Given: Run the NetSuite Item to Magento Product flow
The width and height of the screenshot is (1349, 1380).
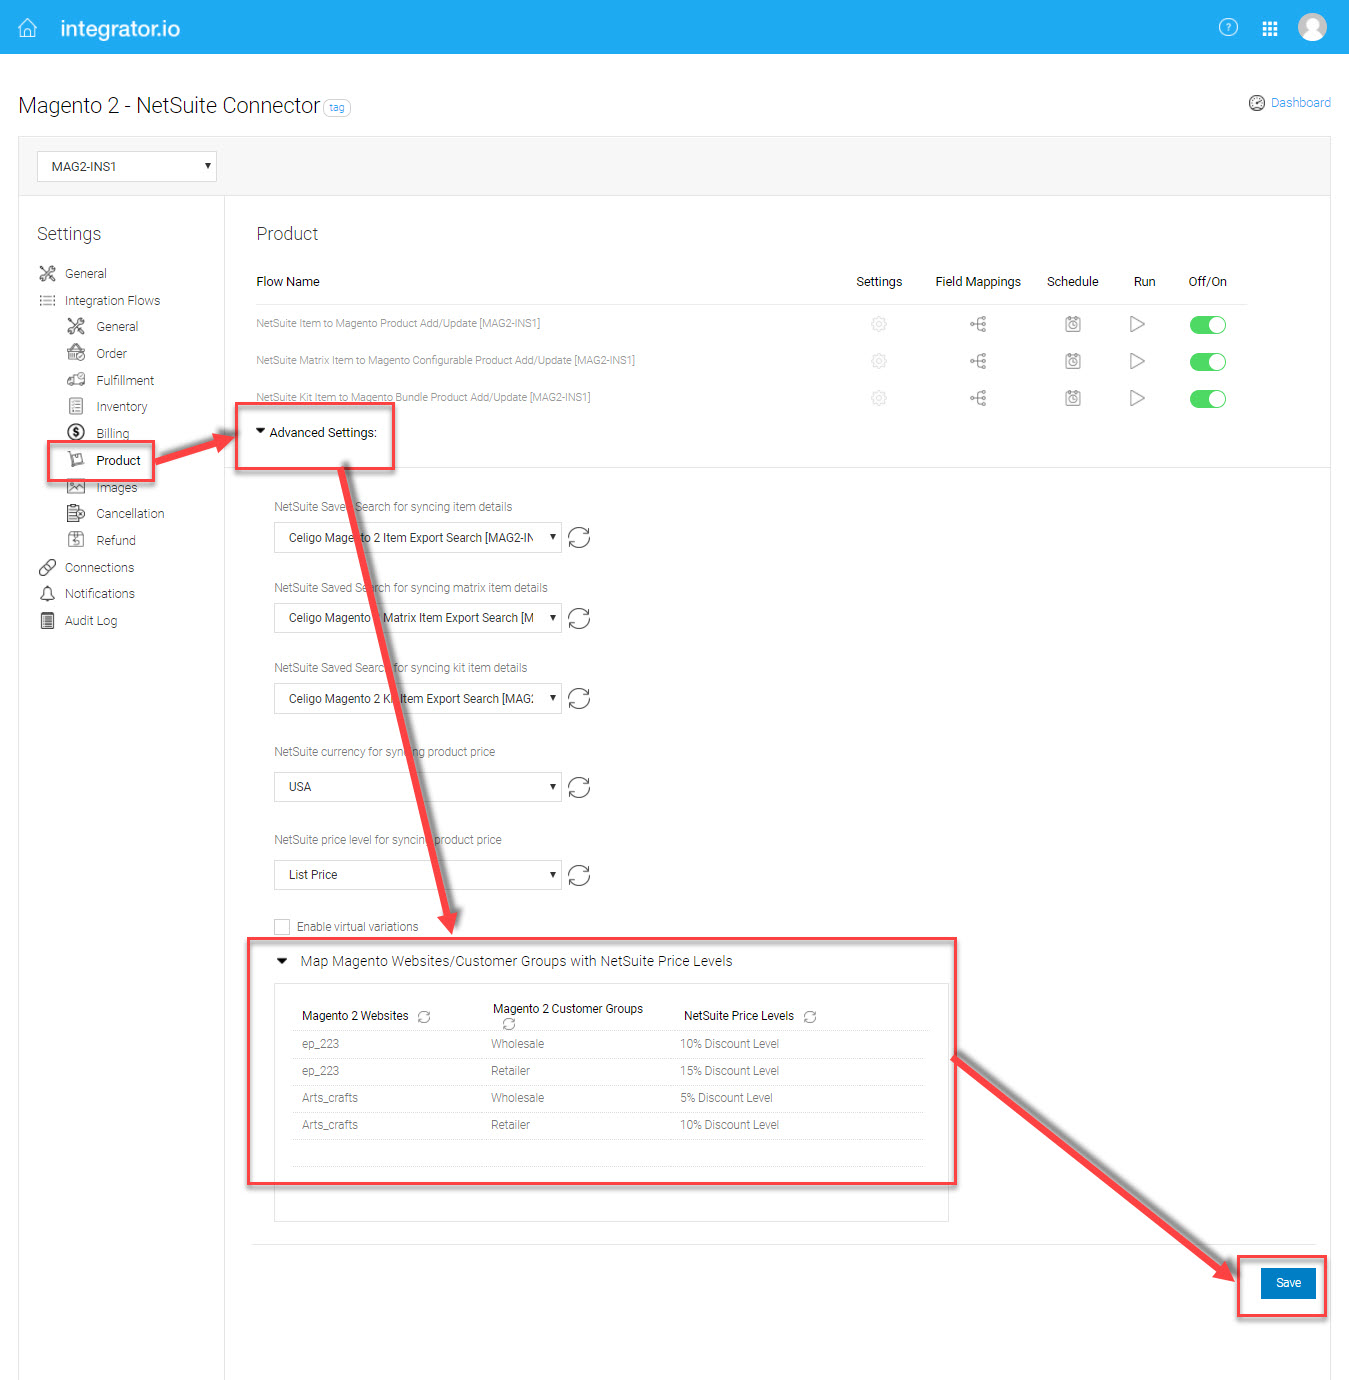Looking at the screenshot, I should click(1137, 324).
